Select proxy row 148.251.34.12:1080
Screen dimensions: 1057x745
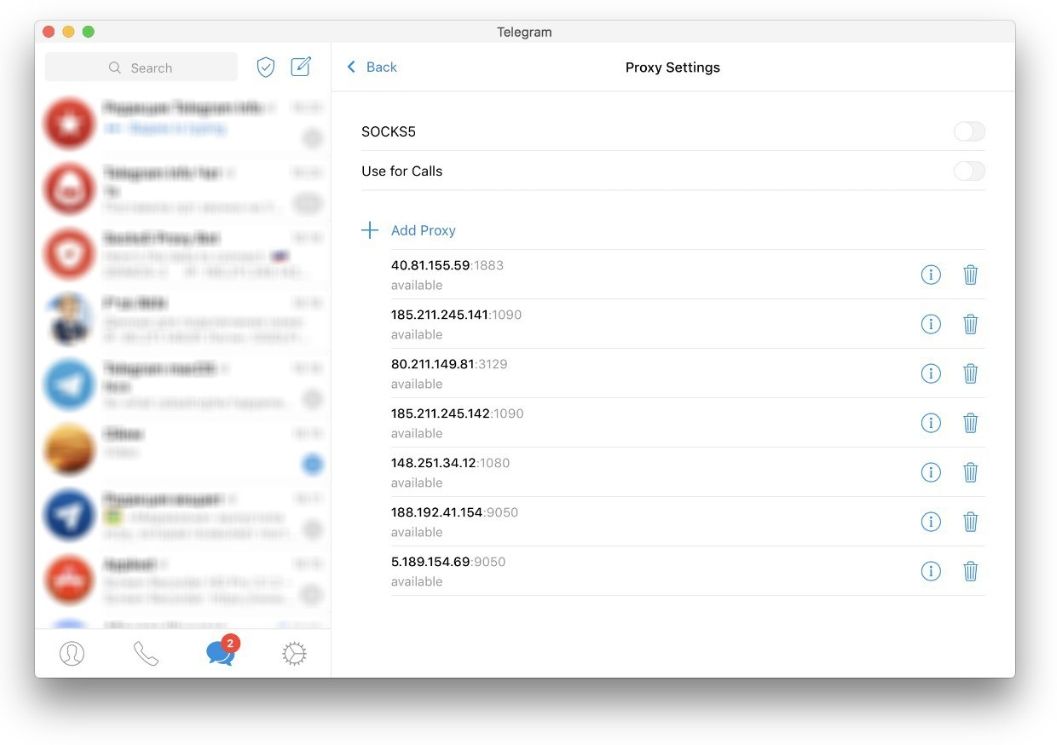688,472
